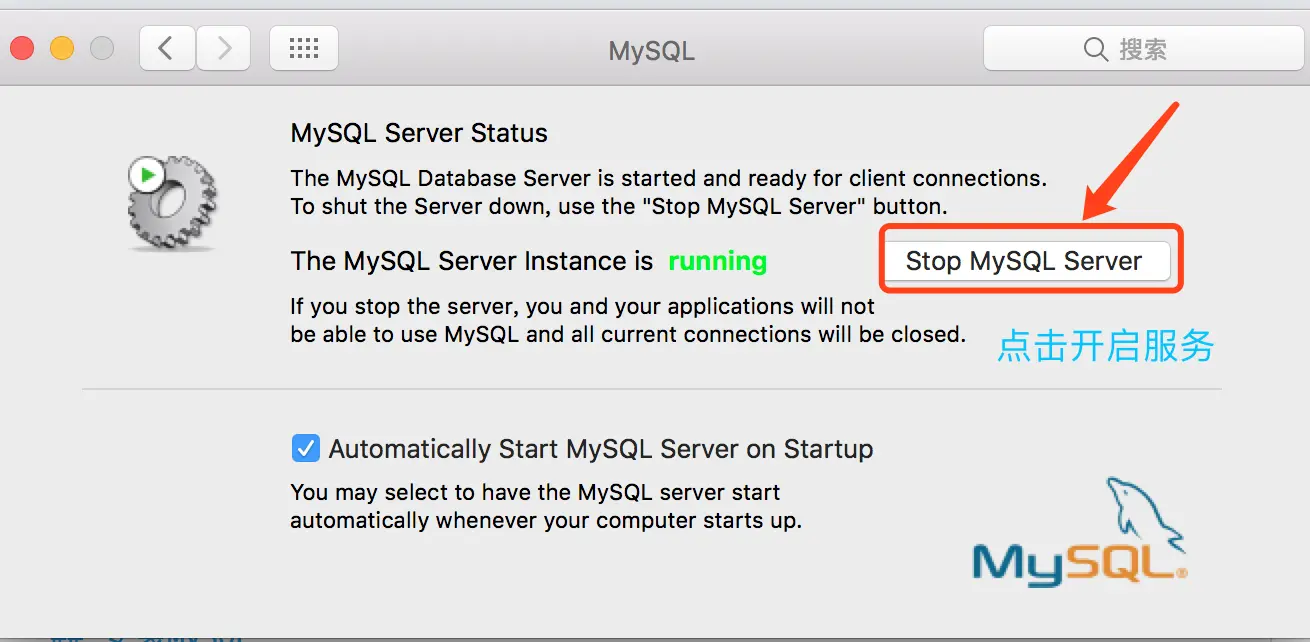Viewport: 1310px width, 642px height.
Task: Click the green play badge on gear
Action: [x=147, y=175]
